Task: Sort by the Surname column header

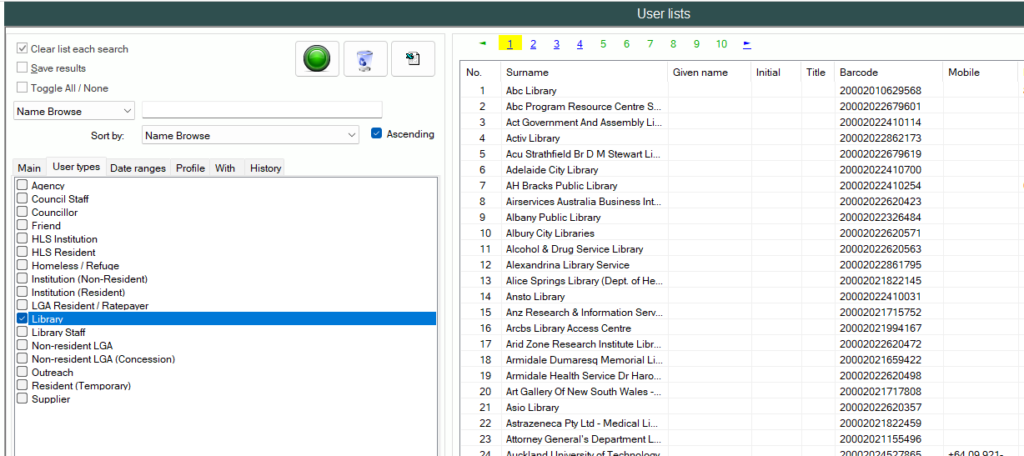Action: (x=584, y=73)
